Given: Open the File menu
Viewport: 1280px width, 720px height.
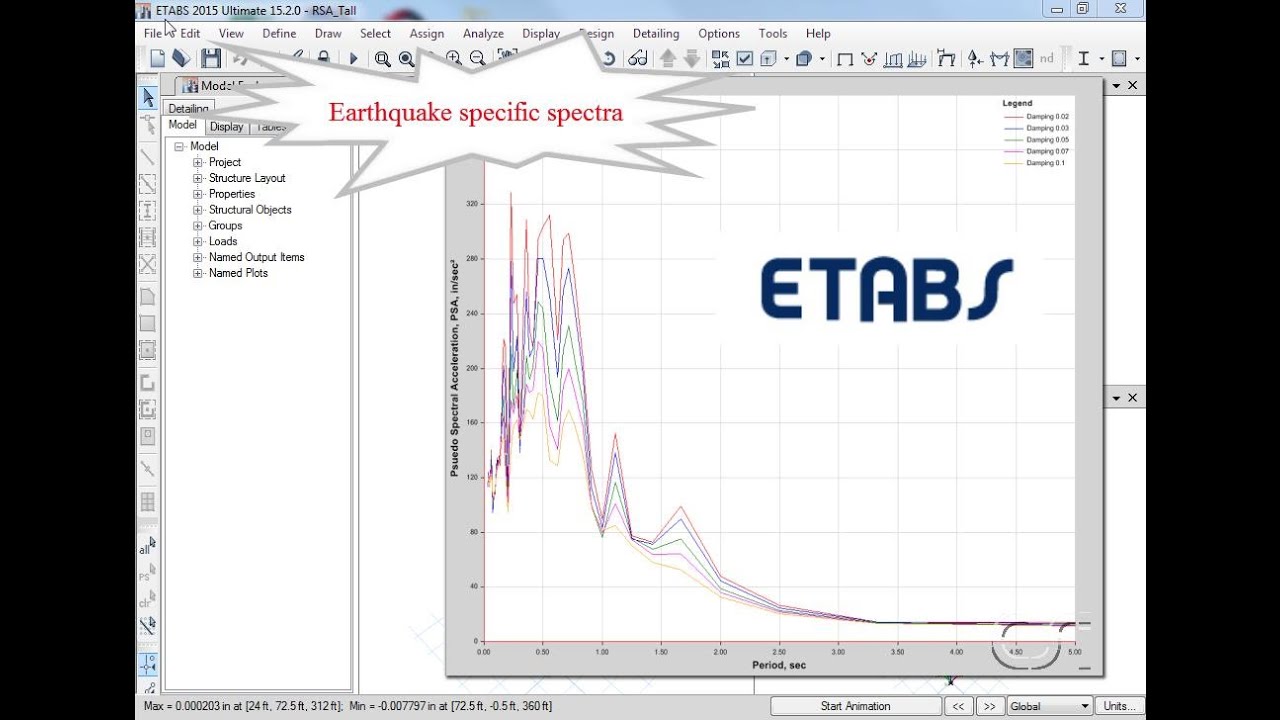Looking at the screenshot, I should tap(152, 33).
